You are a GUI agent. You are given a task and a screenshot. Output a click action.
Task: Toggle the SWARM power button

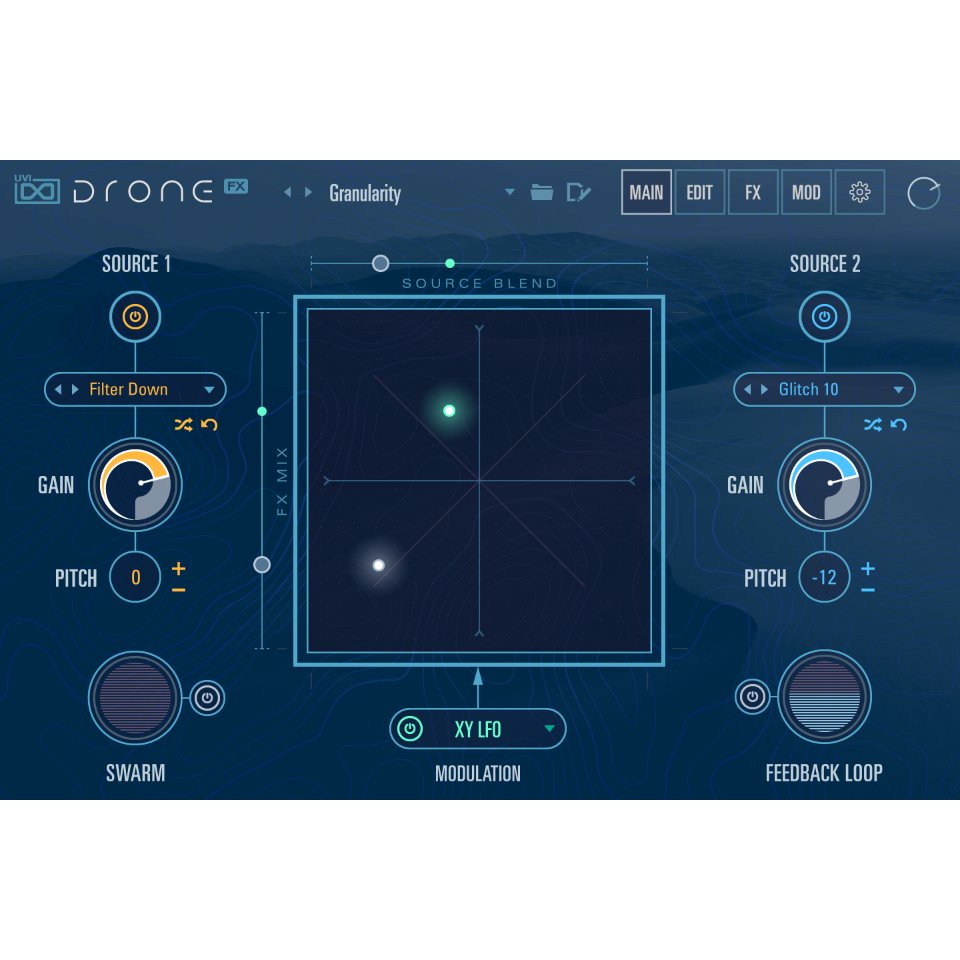pyautogui.click(x=208, y=698)
